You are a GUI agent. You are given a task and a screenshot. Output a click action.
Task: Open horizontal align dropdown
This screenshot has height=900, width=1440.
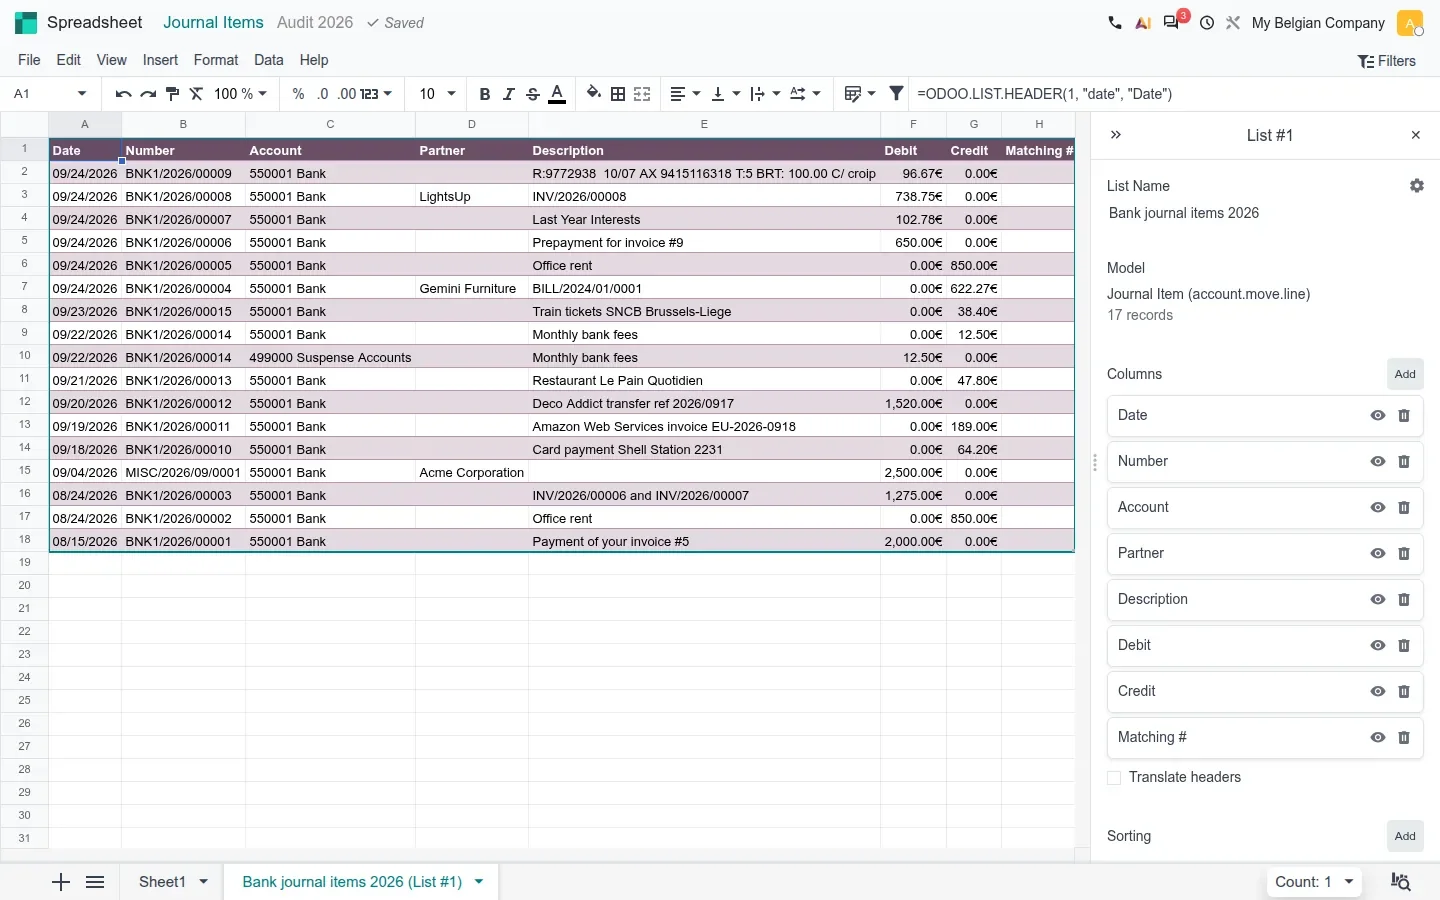(685, 94)
